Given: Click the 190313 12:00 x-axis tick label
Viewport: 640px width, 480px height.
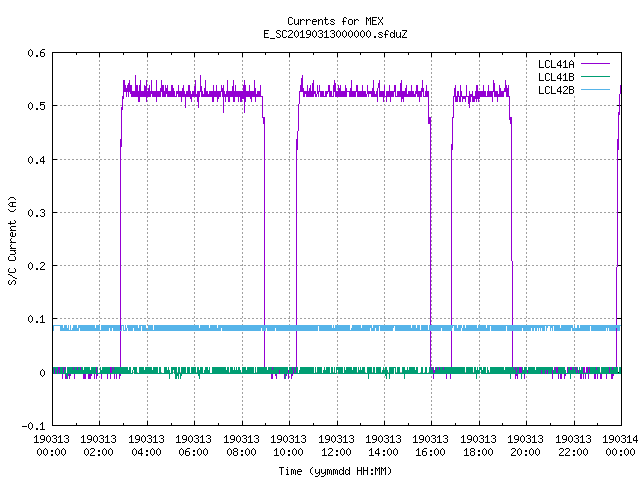Looking at the screenshot, I should (x=336, y=445).
